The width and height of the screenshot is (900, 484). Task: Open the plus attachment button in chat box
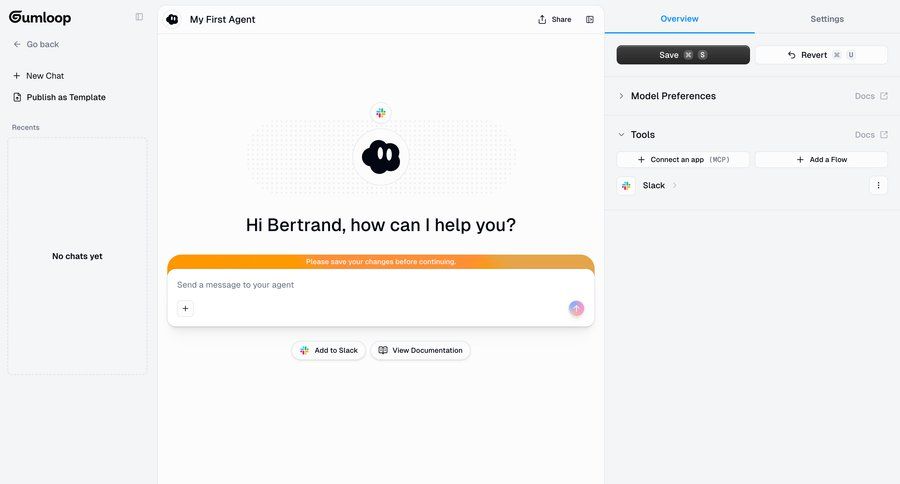tap(185, 308)
